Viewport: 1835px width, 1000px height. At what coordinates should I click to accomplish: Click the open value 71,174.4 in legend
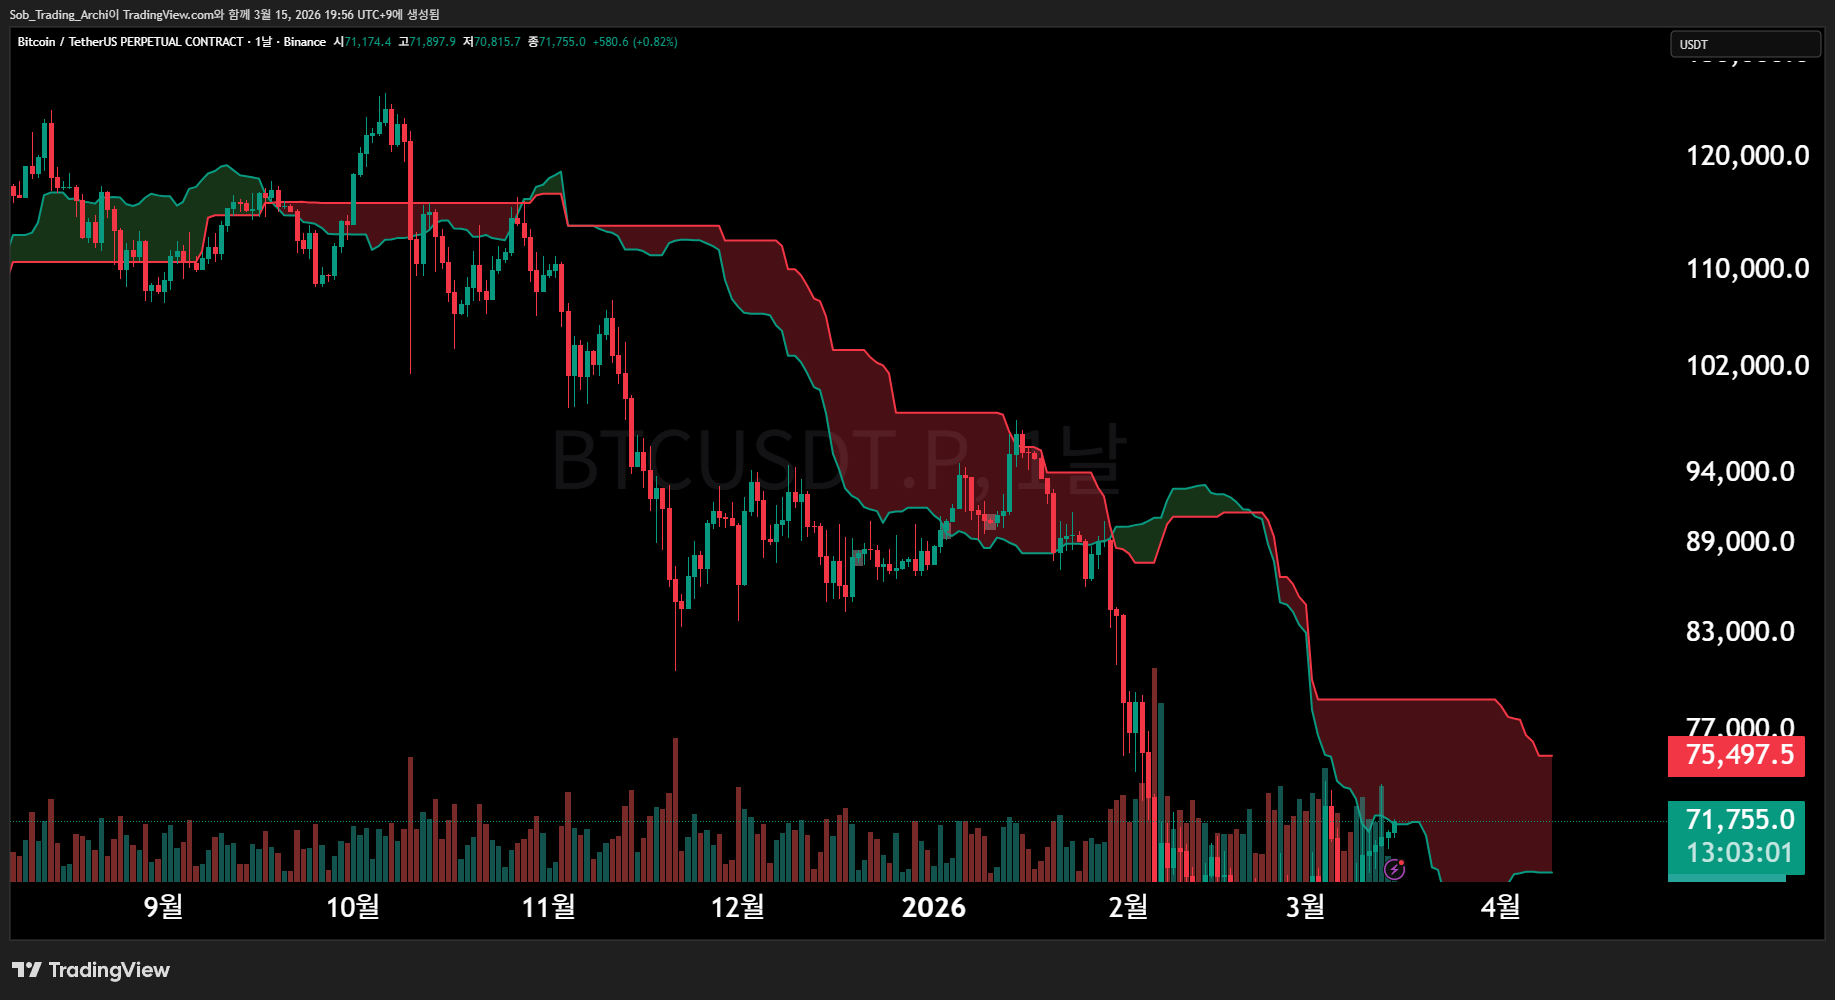[368, 42]
